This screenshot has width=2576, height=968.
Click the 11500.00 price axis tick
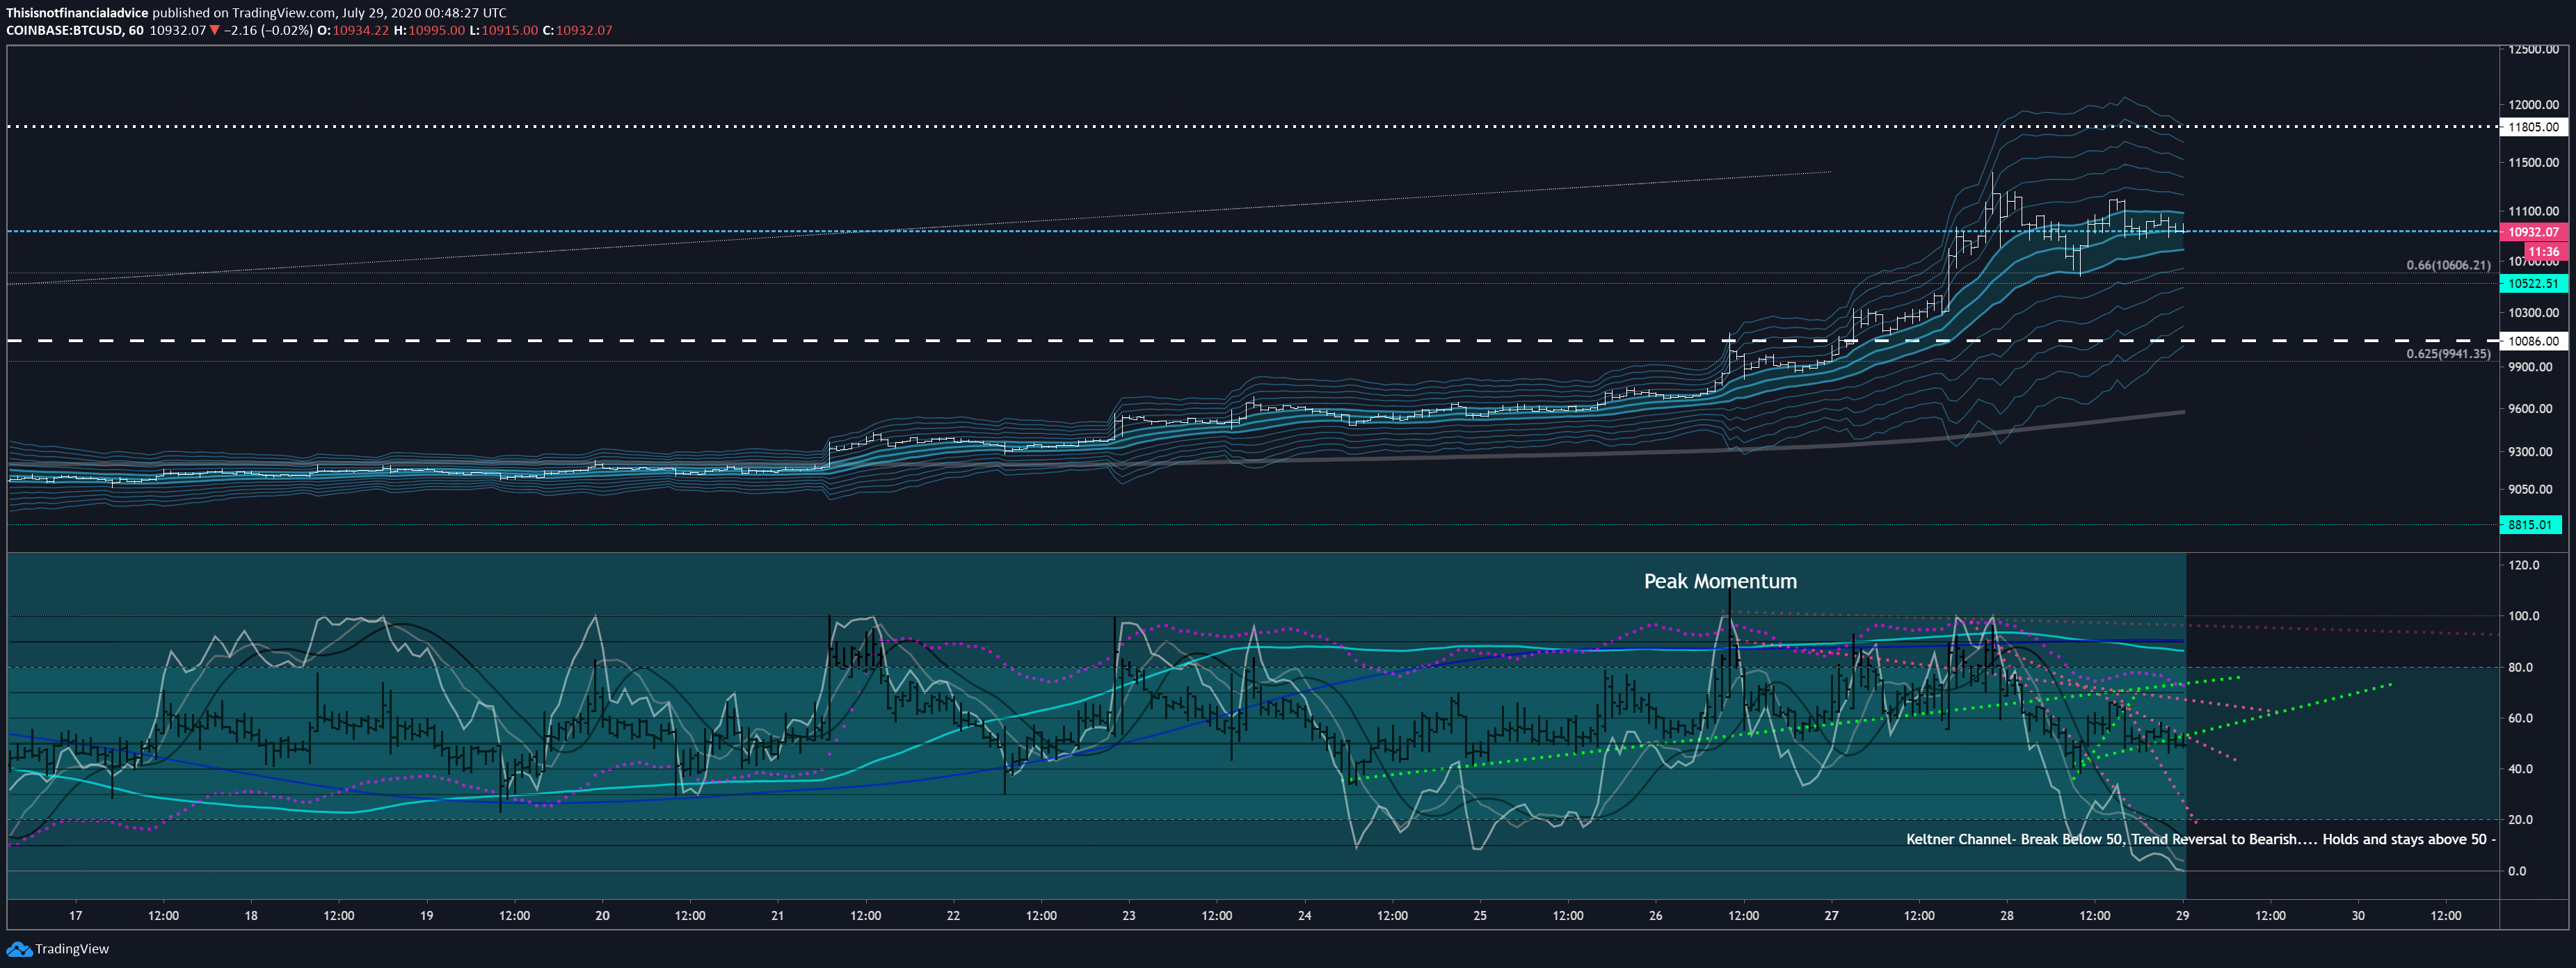pyautogui.click(x=2533, y=163)
